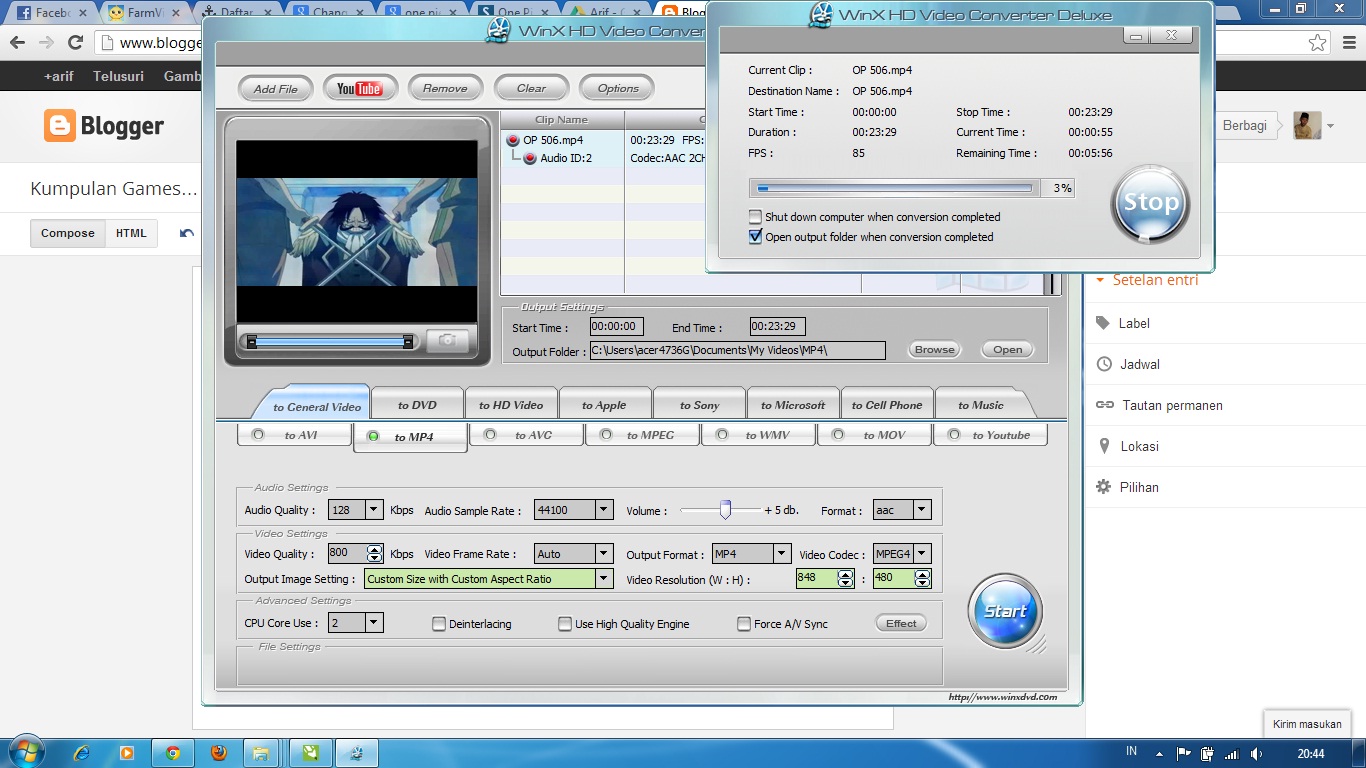The image size is (1366, 768).
Task: Click the red marker beside Audio ID:2
Action: pos(530,158)
